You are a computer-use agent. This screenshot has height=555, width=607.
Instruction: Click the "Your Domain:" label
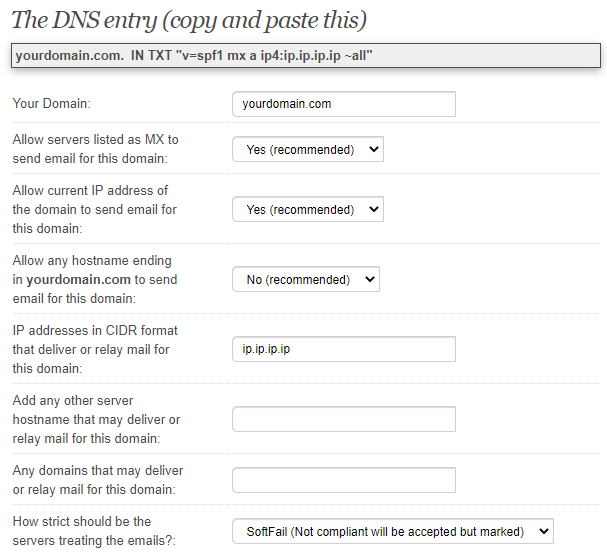[x=51, y=104]
